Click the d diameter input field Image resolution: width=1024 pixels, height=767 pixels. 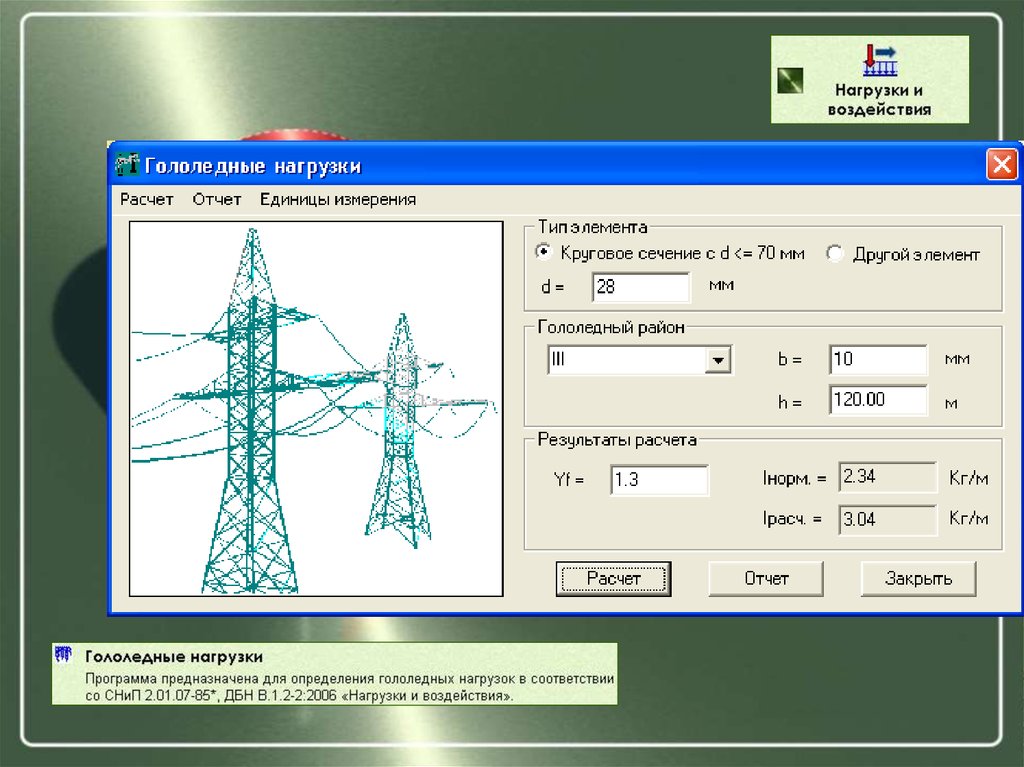pyautogui.click(x=640, y=287)
